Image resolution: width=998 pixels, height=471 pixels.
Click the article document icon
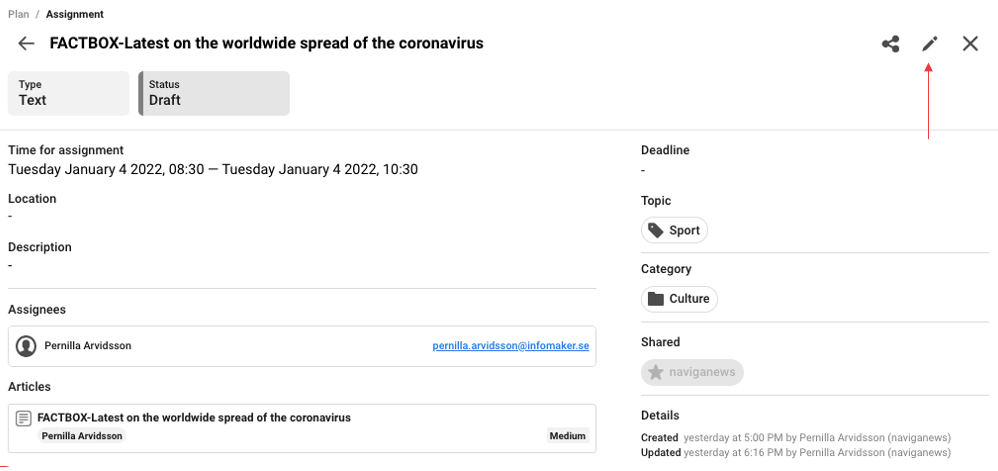point(24,418)
